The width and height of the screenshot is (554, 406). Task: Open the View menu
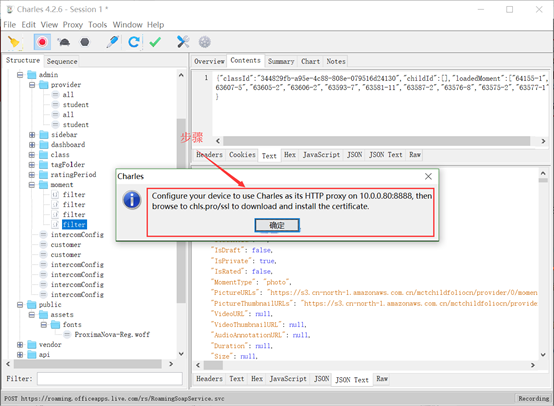coord(49,25)
